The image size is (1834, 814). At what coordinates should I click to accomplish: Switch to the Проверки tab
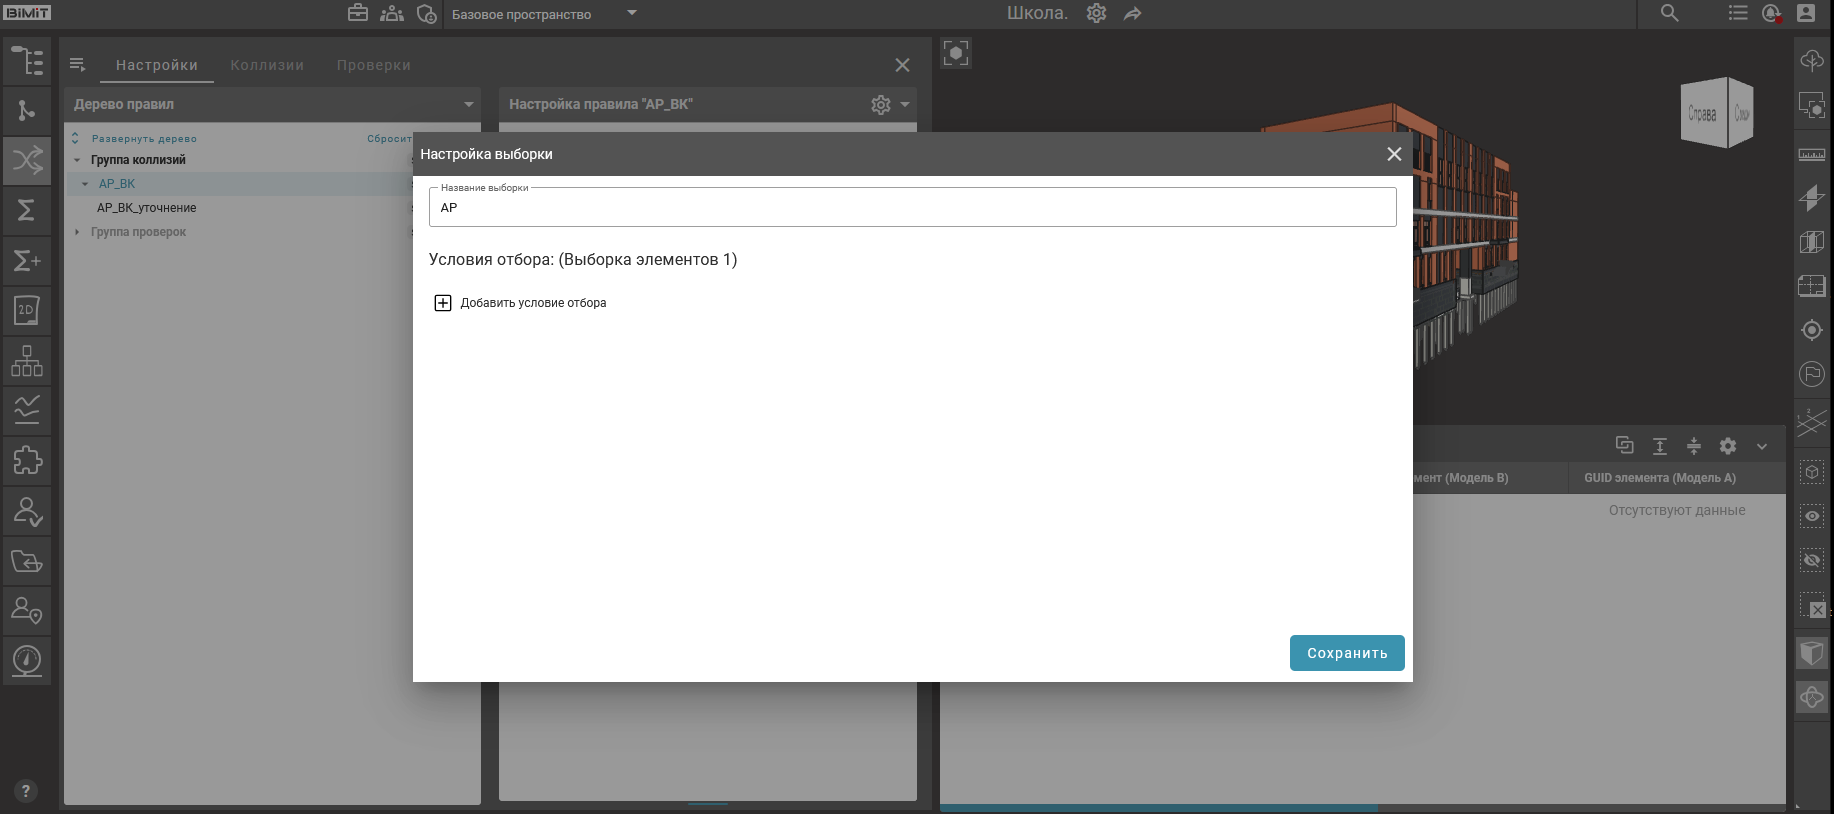click(x=373, y=65)
